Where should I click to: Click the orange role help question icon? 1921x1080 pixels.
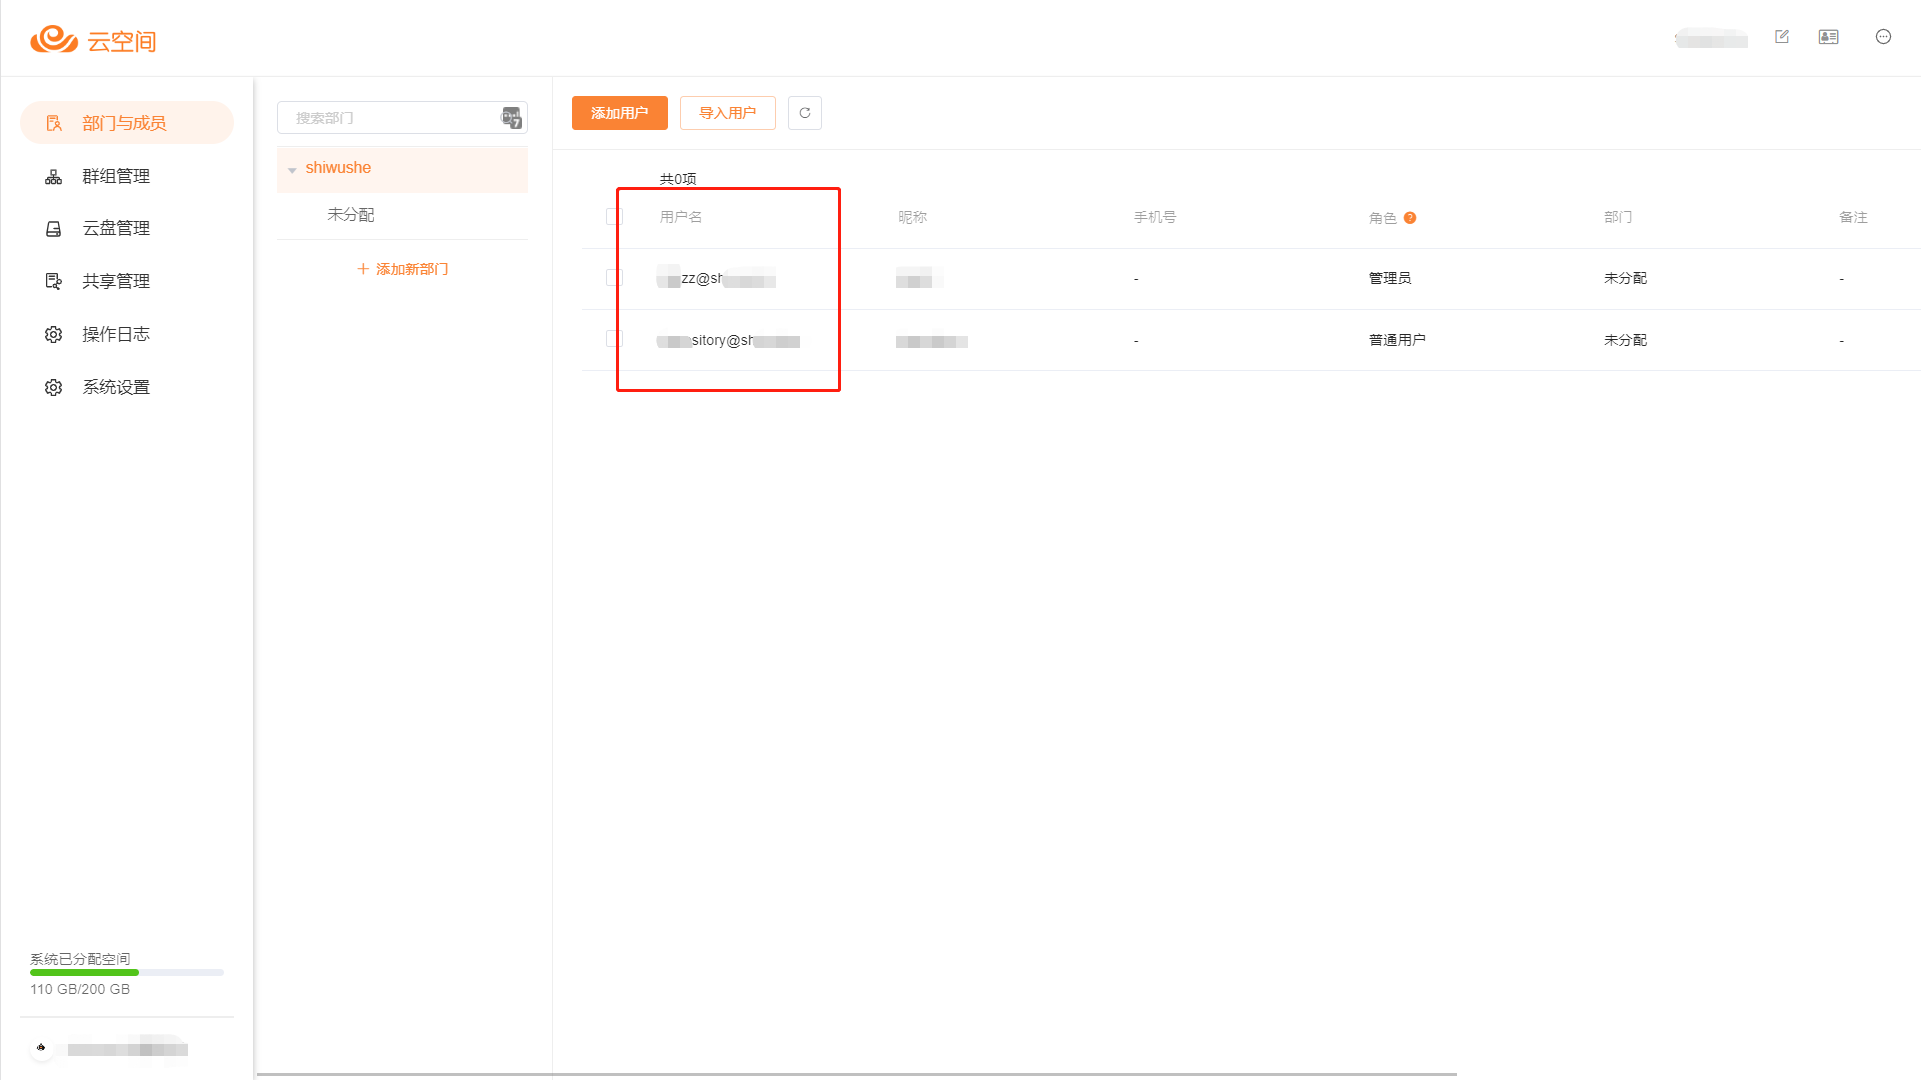pos(1410,218)
